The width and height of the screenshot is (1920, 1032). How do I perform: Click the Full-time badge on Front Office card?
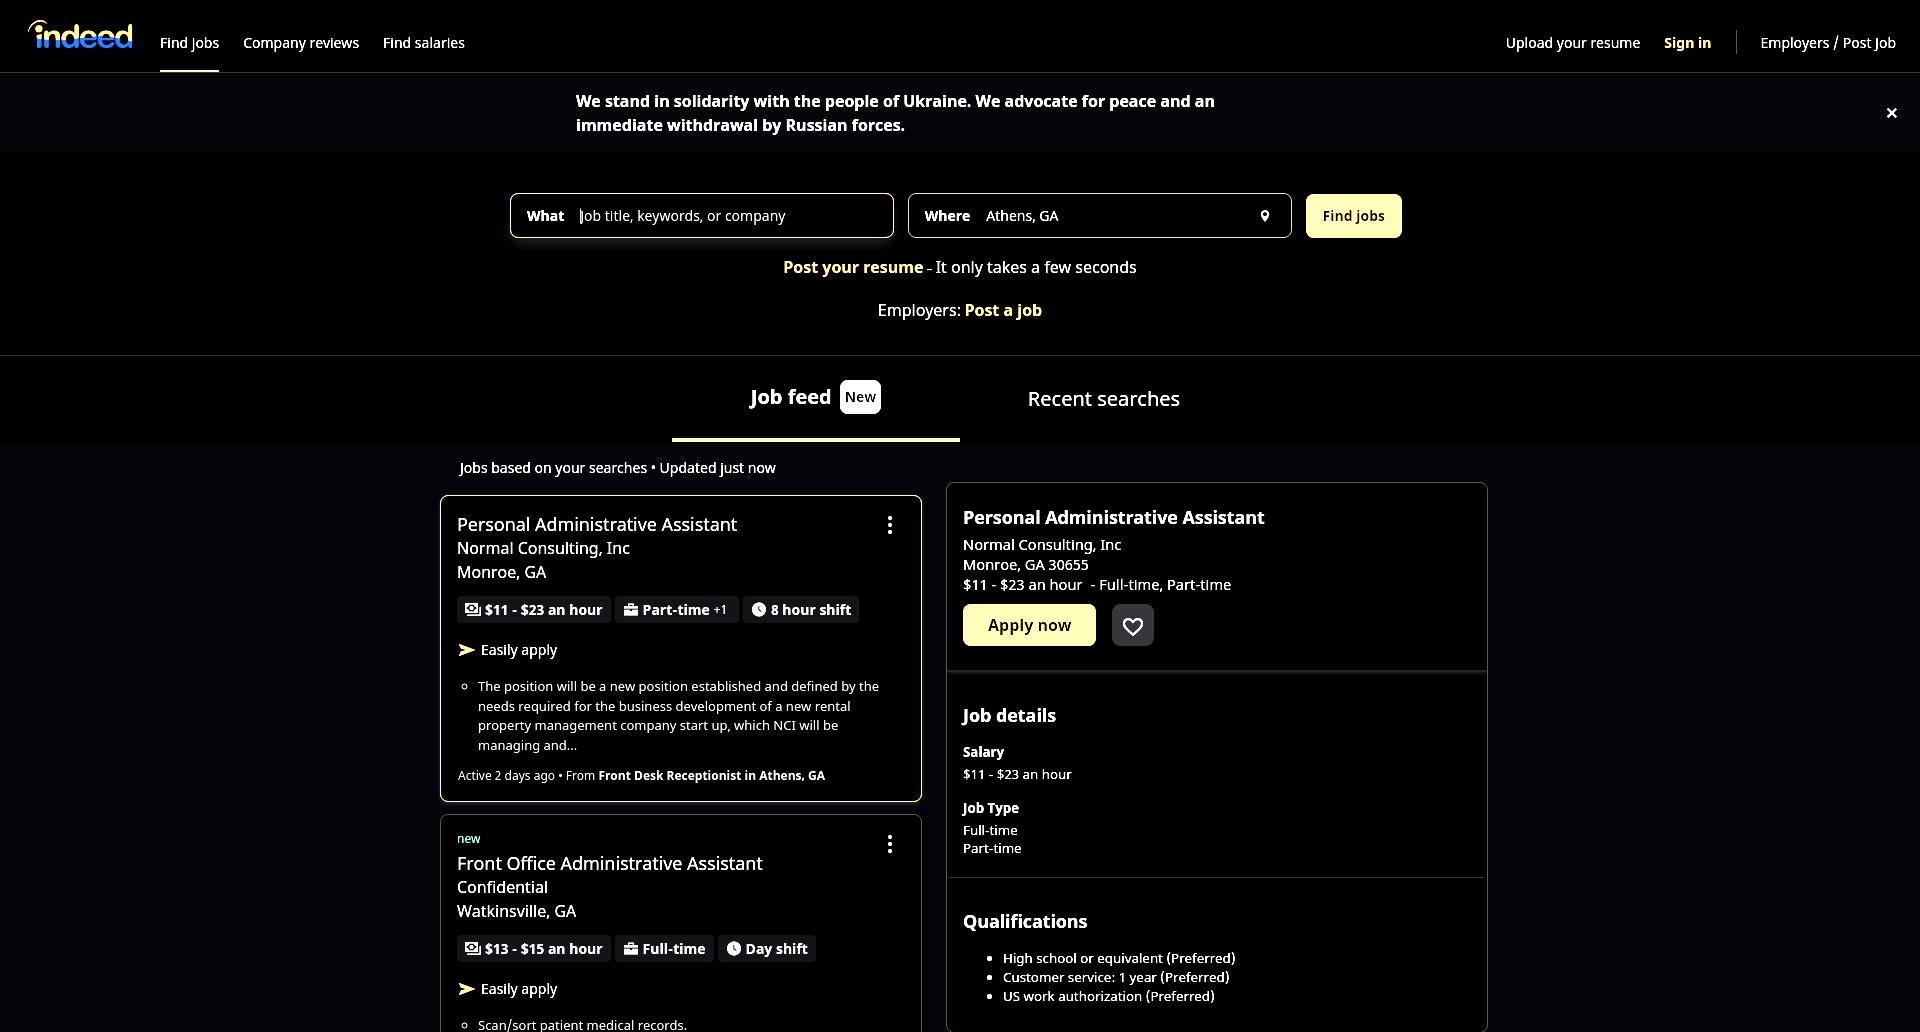click(664, 949)
